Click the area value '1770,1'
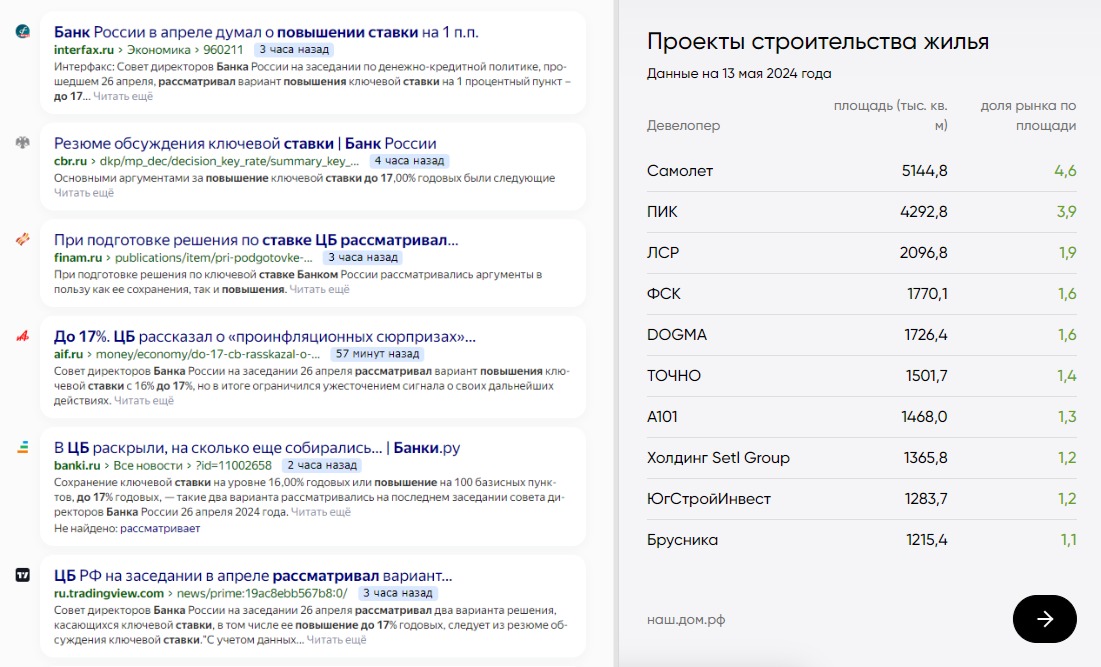 [928, 293]
